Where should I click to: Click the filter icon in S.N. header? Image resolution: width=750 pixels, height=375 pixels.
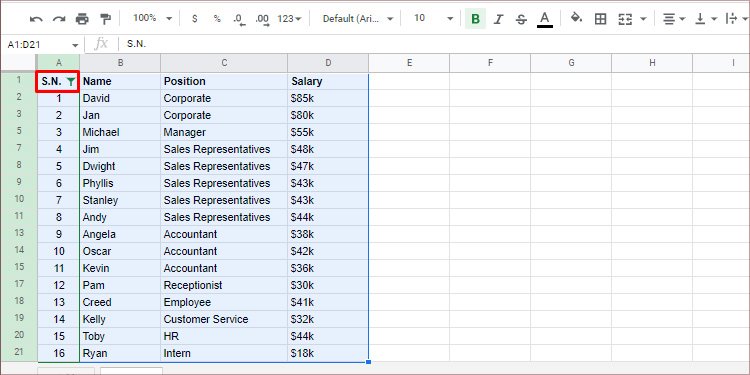click(71, 82)
